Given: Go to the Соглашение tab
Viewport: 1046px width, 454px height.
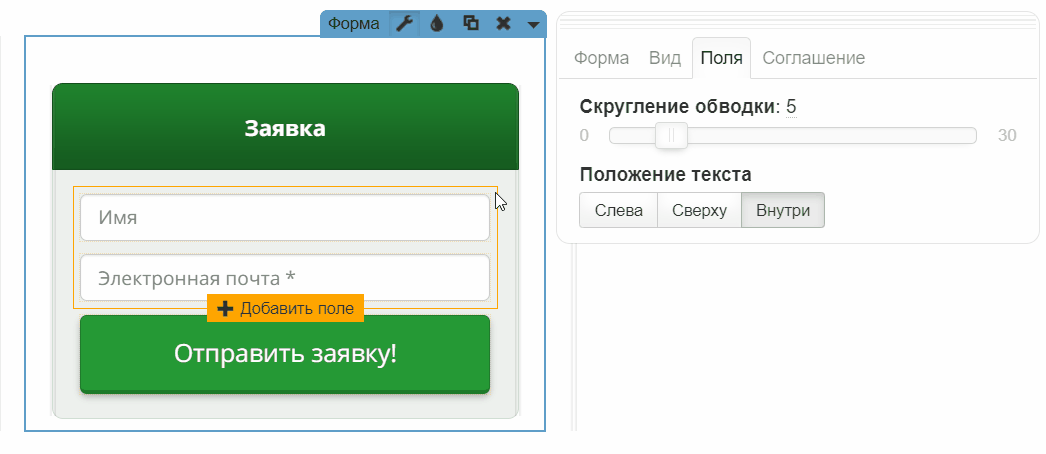Looking at the screenshot, I should (x=813, y=58).
